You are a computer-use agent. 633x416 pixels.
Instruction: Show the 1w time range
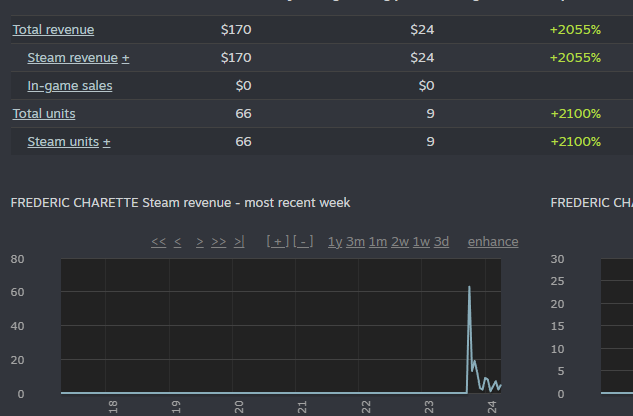(421, 242)
